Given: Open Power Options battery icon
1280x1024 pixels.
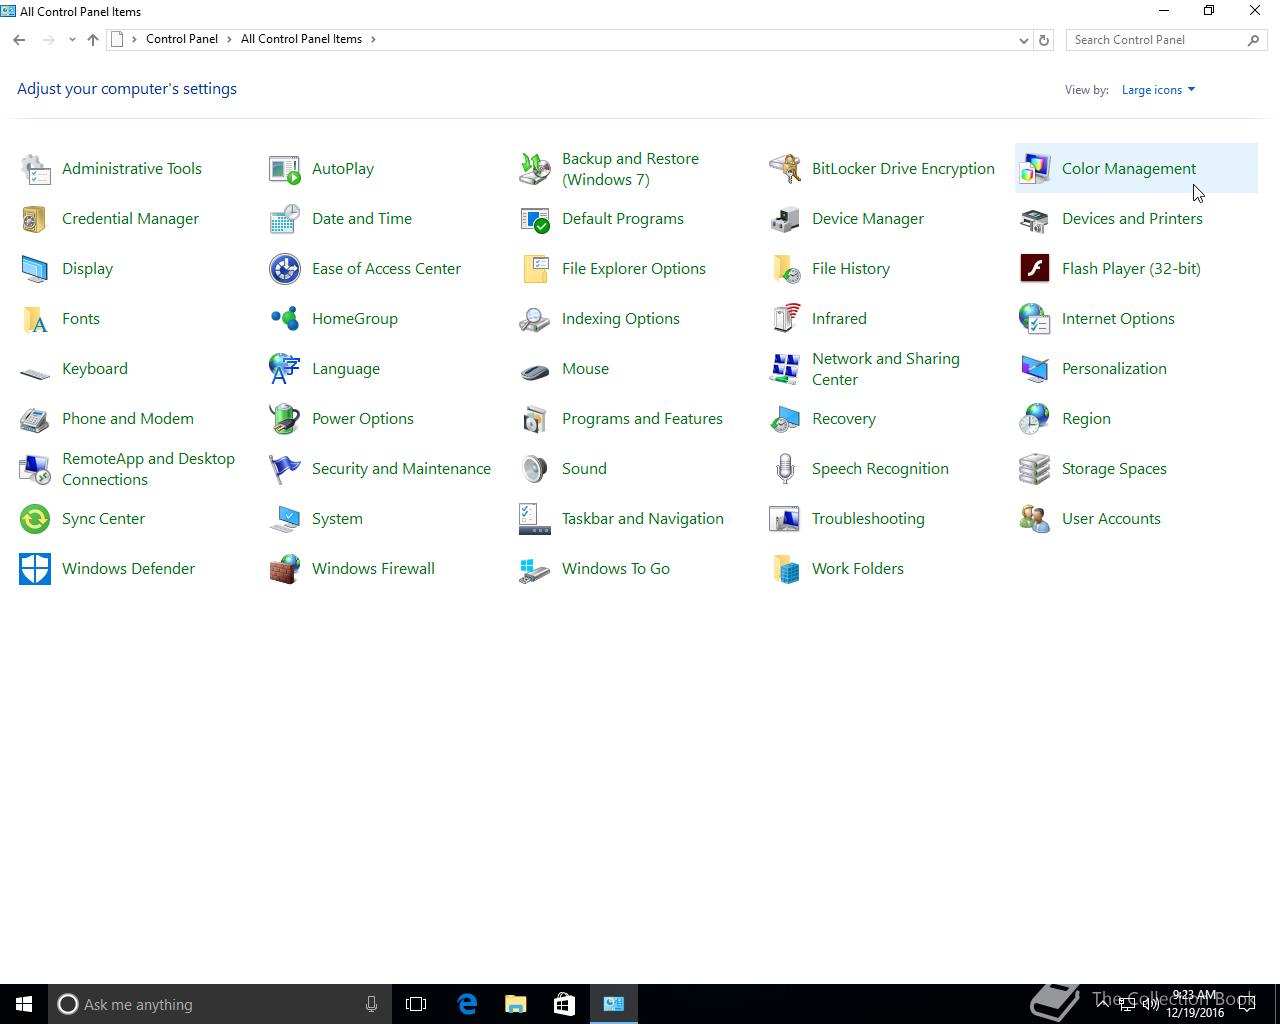Looking at the screenshot, I should click(x=285, y=419).
